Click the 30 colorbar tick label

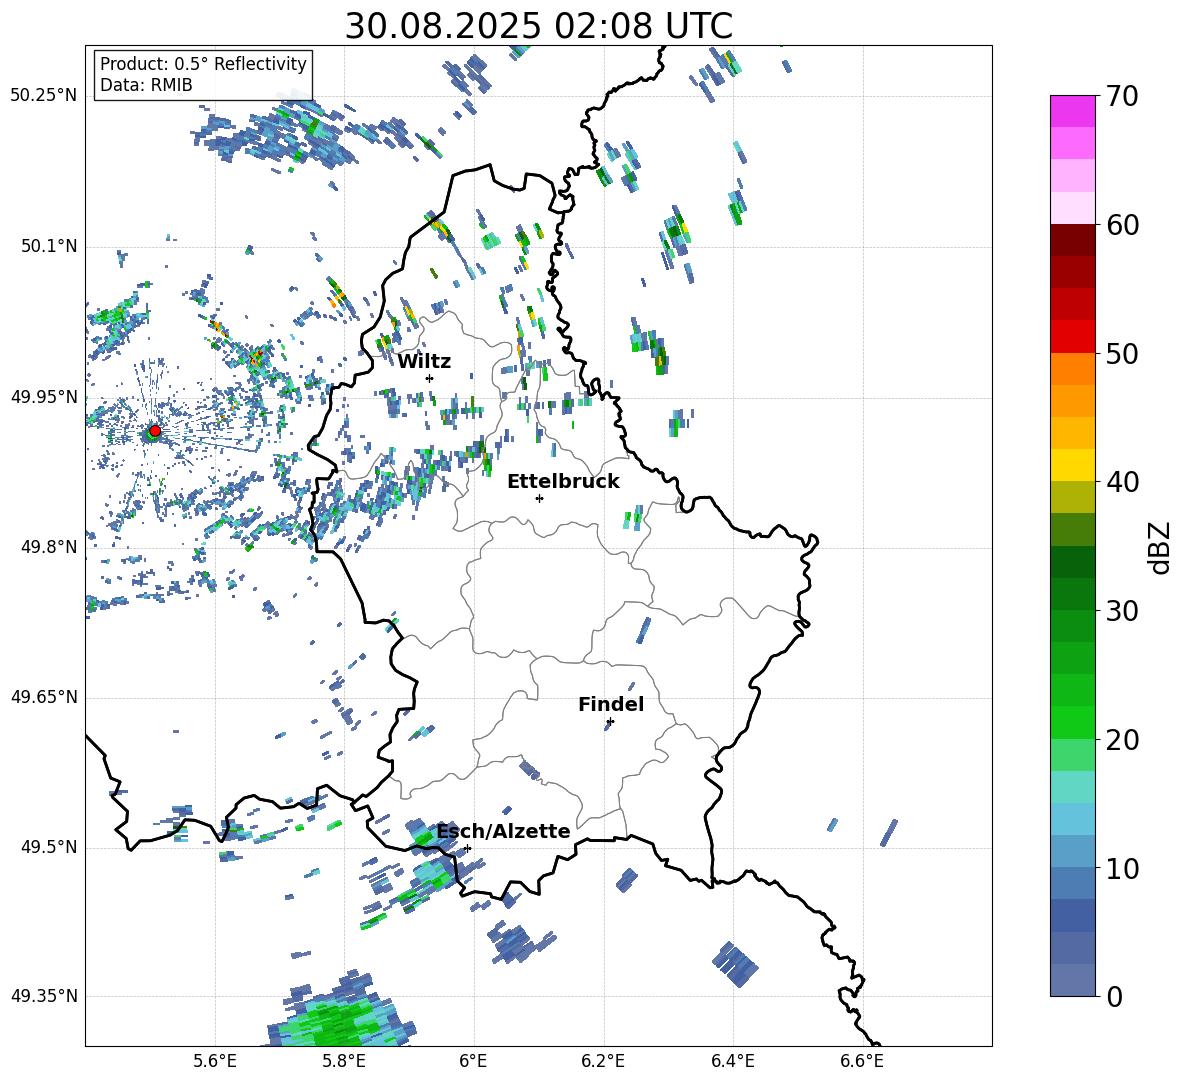tap(1122, 611)
